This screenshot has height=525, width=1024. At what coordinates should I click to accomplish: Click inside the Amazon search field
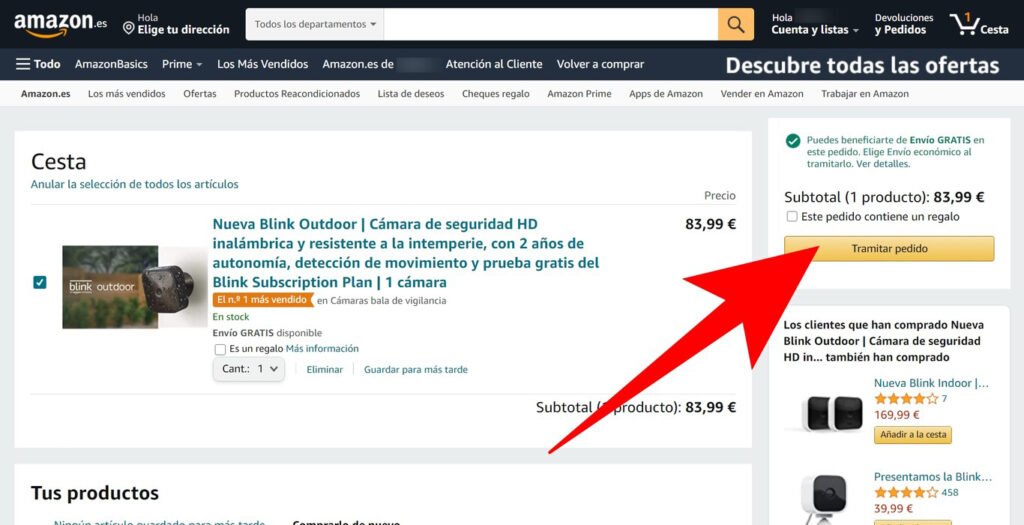[551, 24]
